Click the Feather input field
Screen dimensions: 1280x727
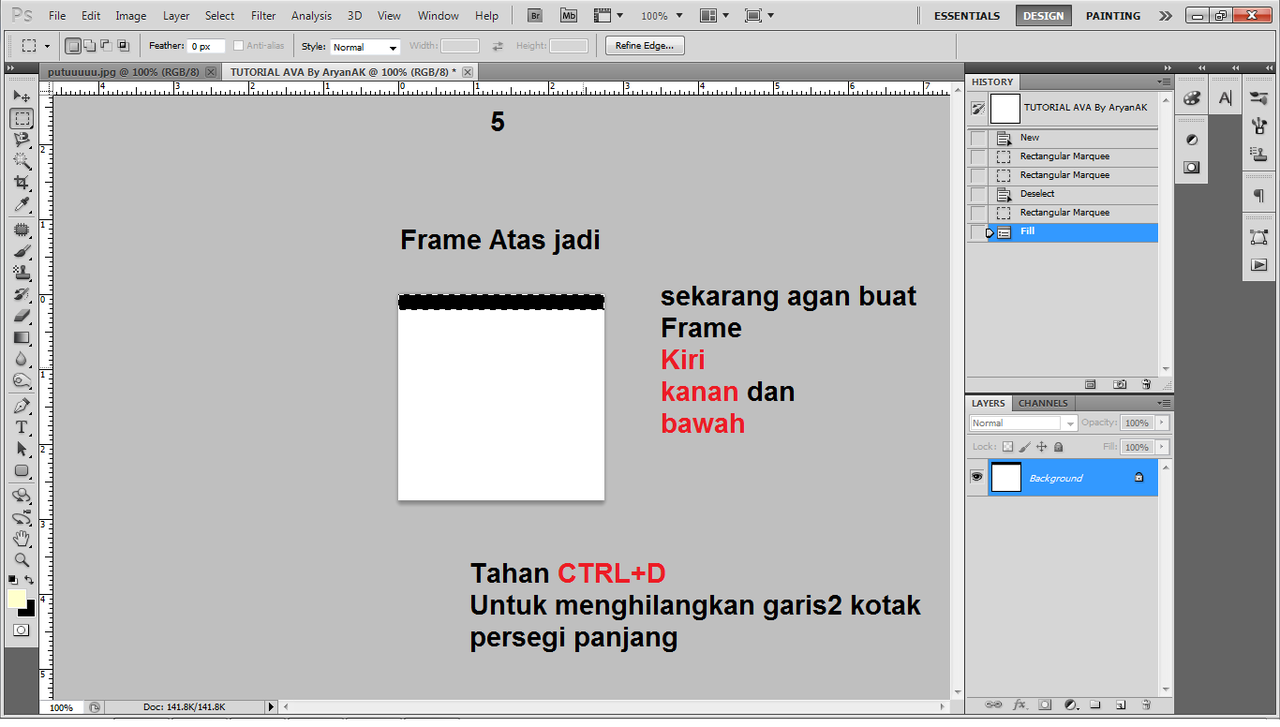[x=207, y=47]
